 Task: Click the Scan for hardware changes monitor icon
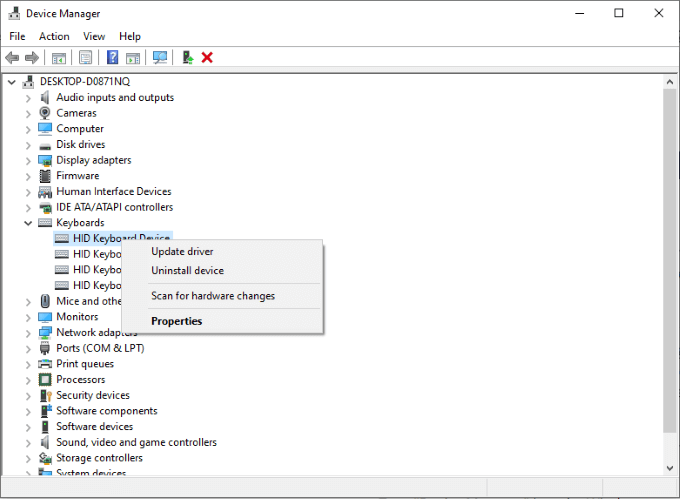(160, 58)
